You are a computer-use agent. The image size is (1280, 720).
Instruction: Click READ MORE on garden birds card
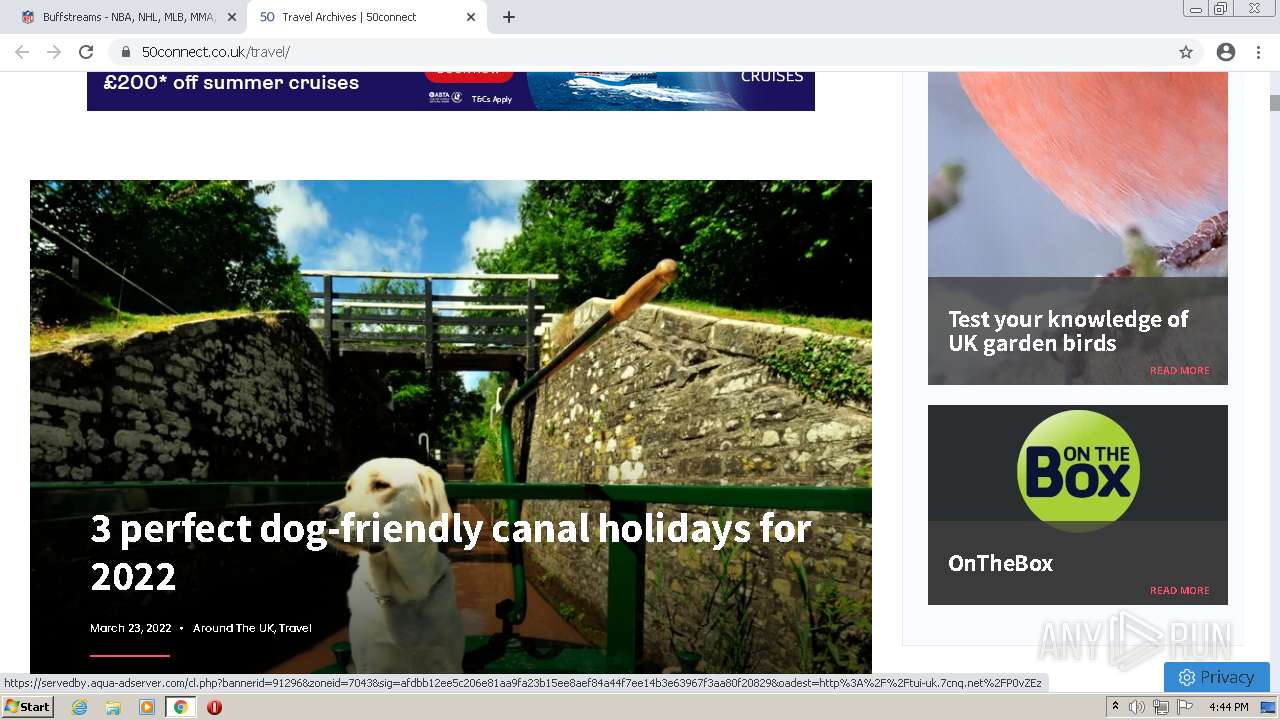pyautogui.click(x=1180, y=370)
